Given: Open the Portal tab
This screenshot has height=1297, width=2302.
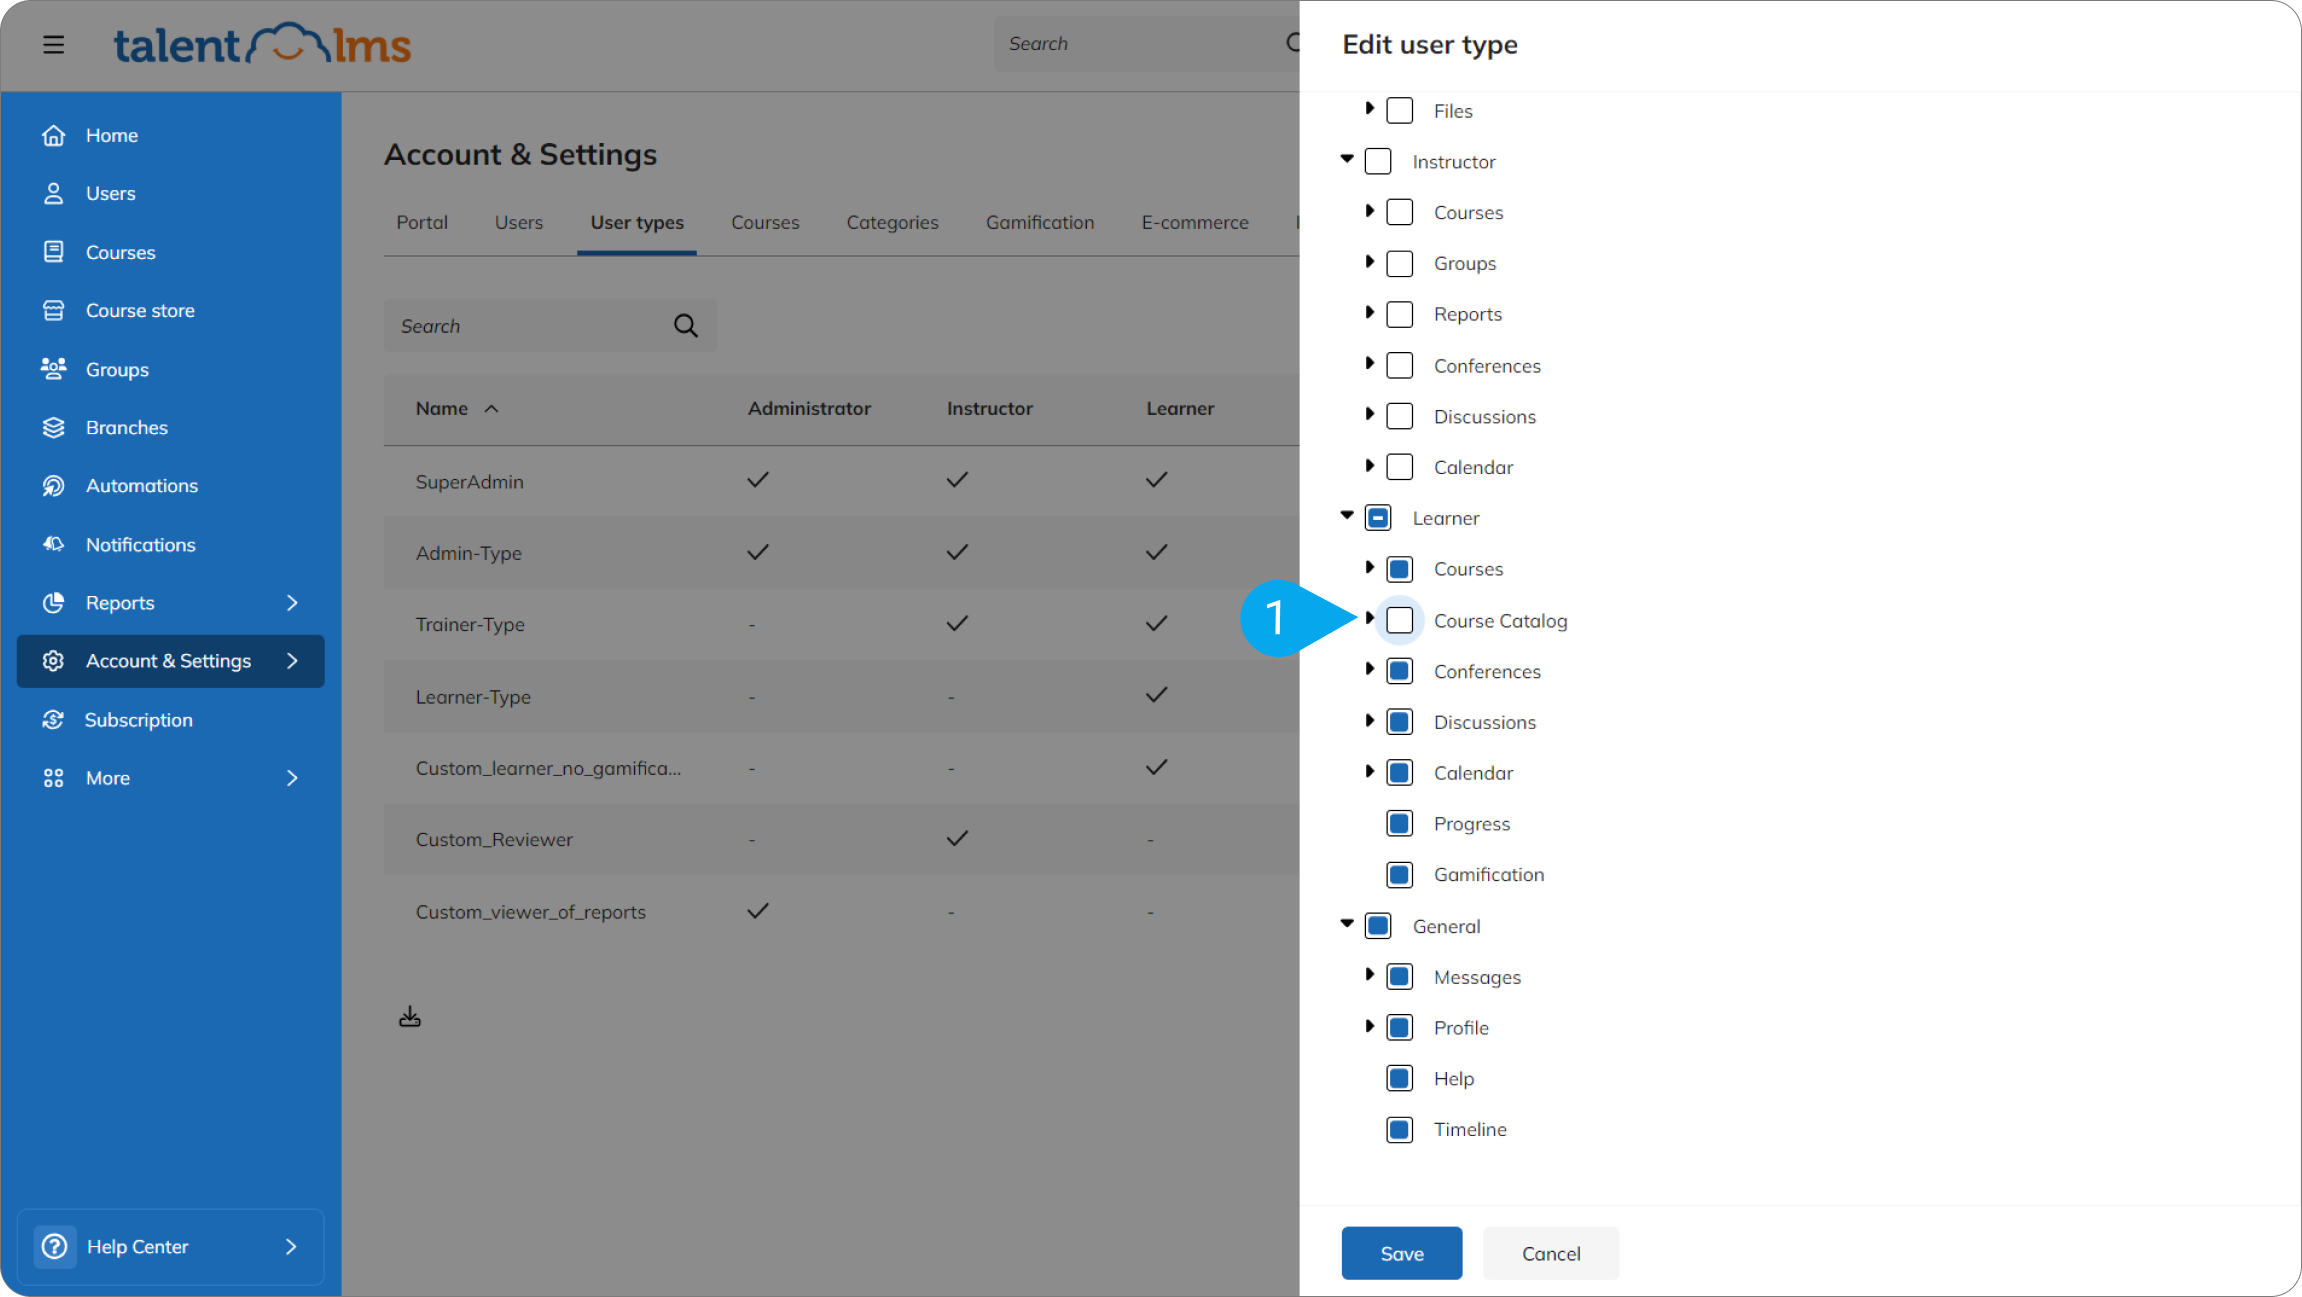Looking at the screenshot, I should pos(421,223).
